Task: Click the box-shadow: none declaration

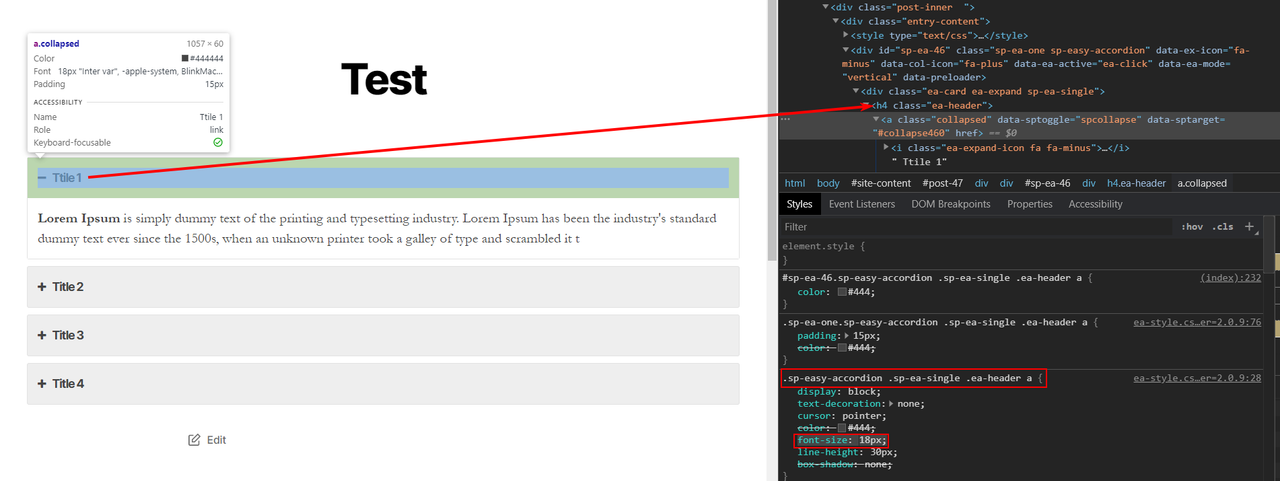Action: (844, 464)
